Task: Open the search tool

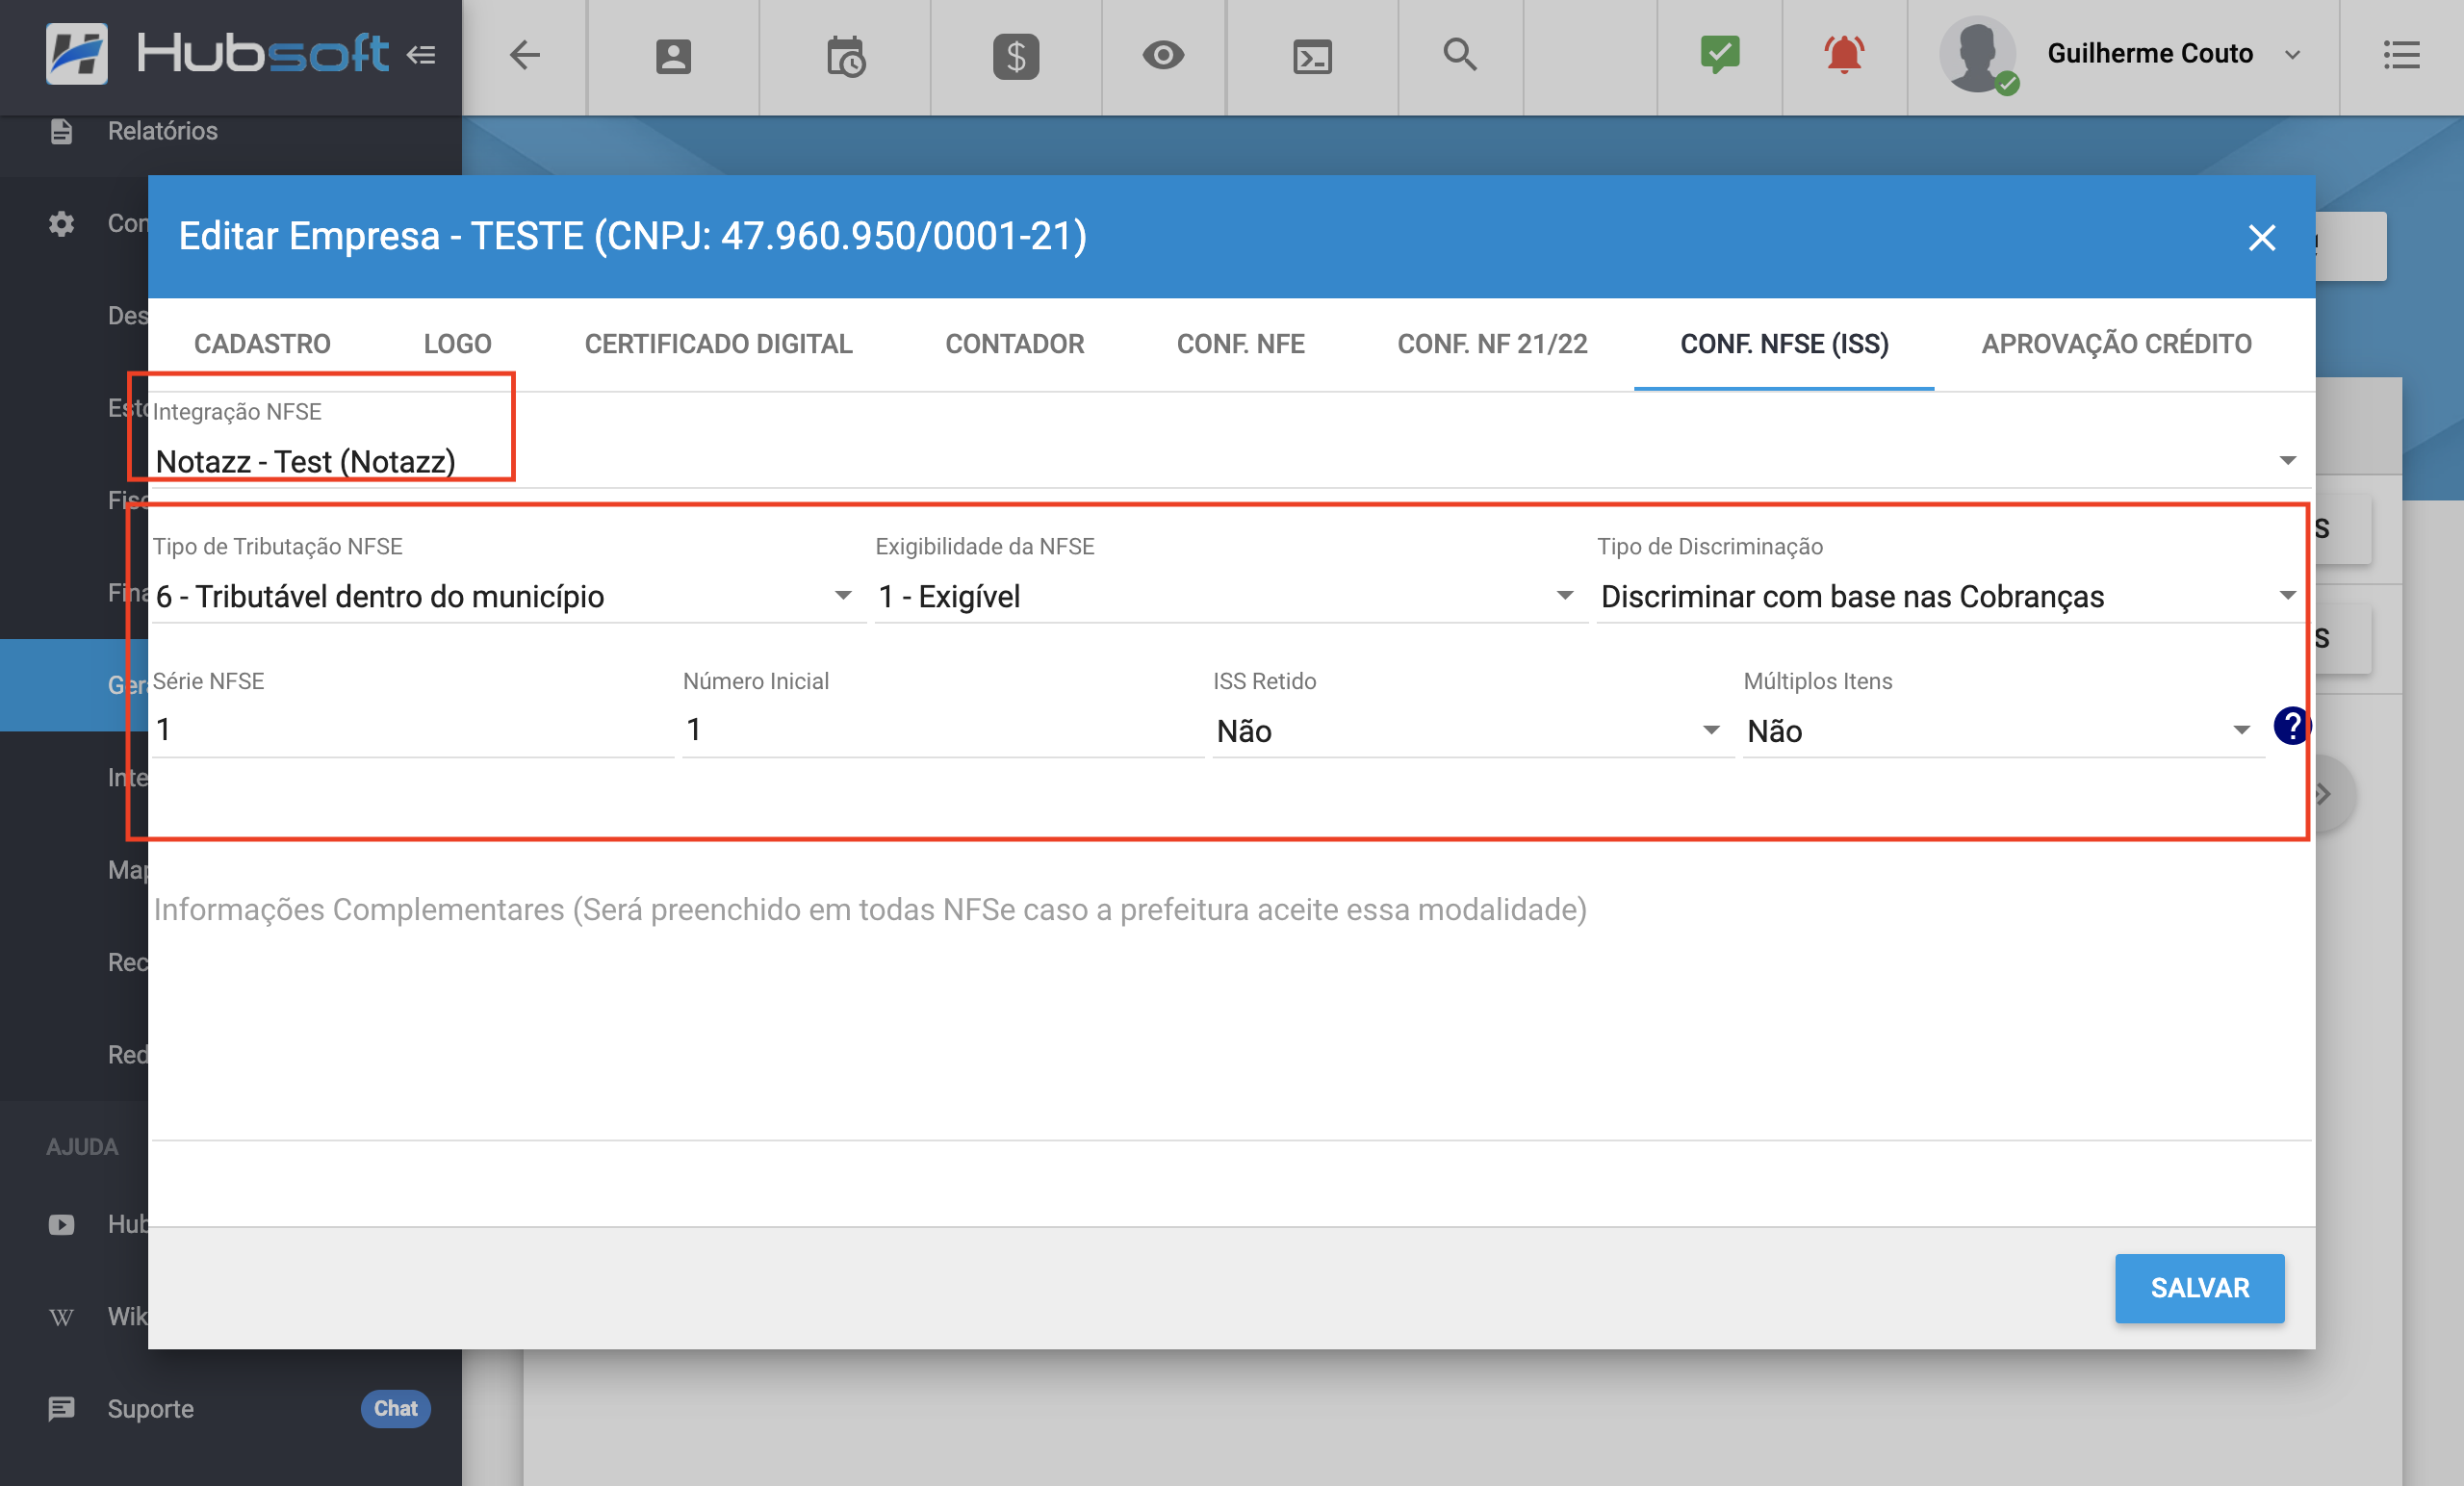Action: point(1459,56)
